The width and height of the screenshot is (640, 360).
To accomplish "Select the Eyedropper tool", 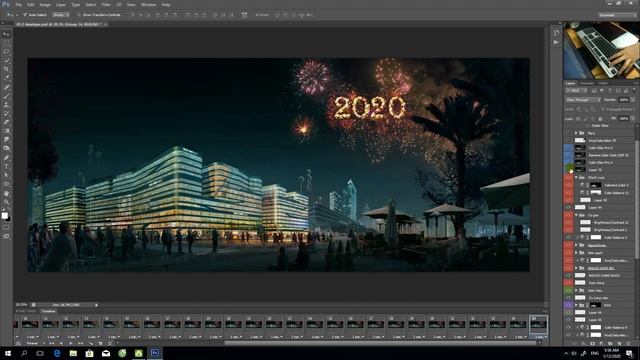I will 6,78.
